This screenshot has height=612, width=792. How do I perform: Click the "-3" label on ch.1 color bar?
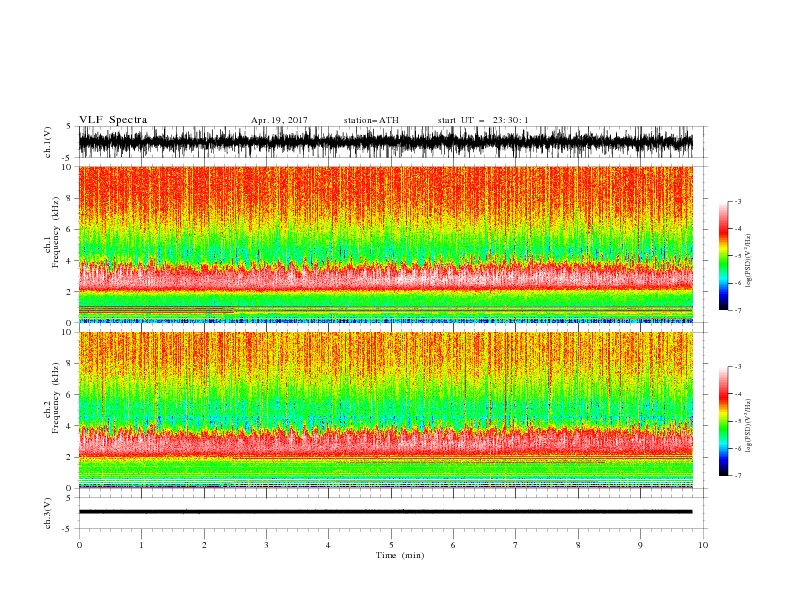pos(737,201)
